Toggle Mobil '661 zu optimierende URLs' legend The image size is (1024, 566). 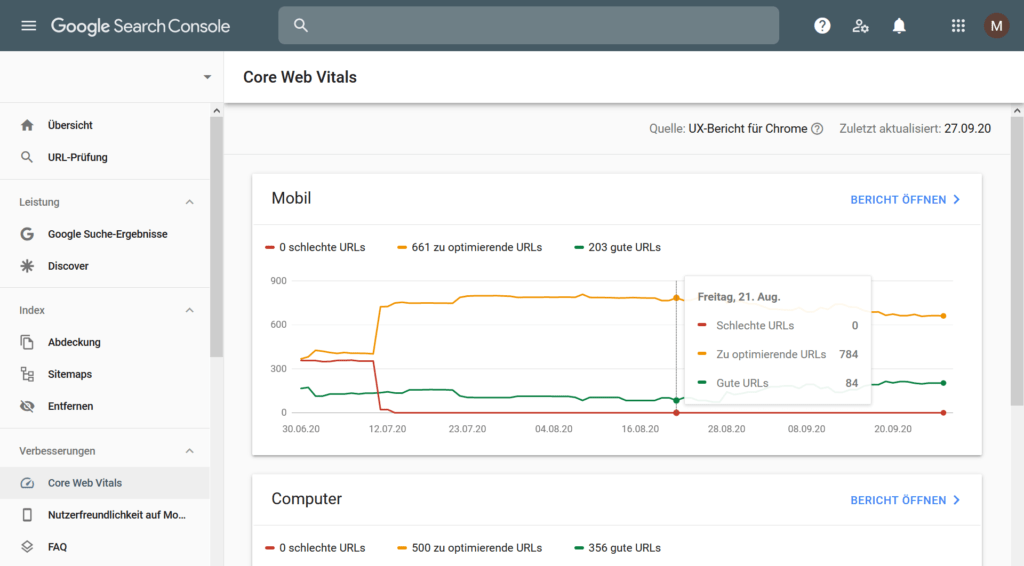point(470,247)
